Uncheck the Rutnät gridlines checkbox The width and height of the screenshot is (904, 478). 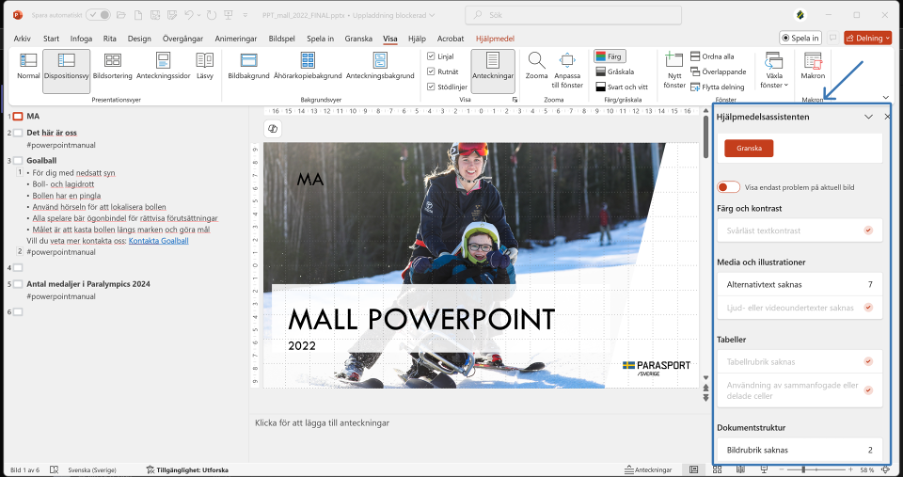click(x=431, y=71)
